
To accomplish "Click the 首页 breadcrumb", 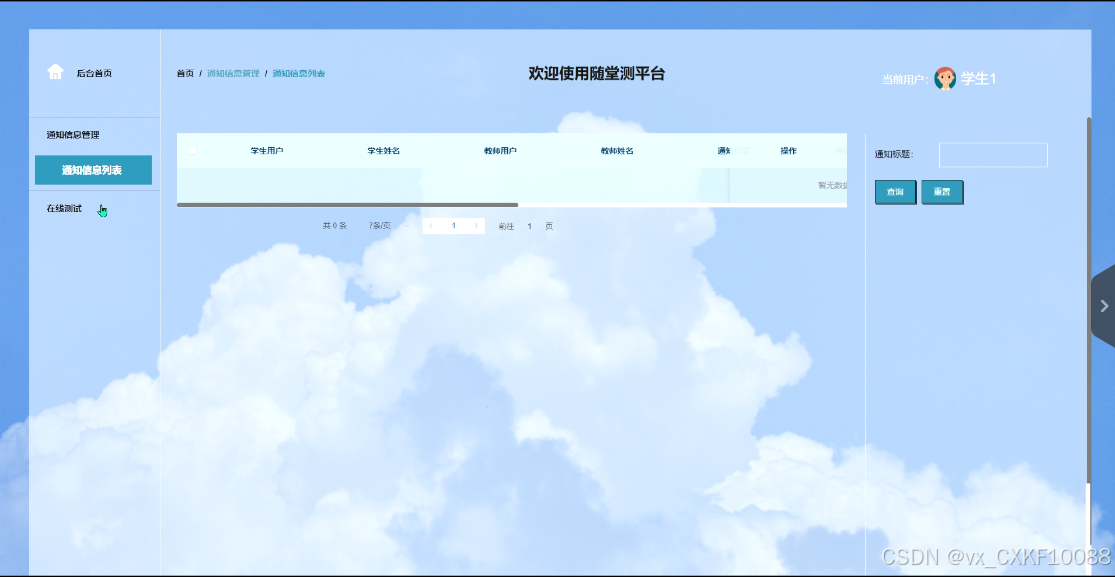I will click(x=185, y=73).
